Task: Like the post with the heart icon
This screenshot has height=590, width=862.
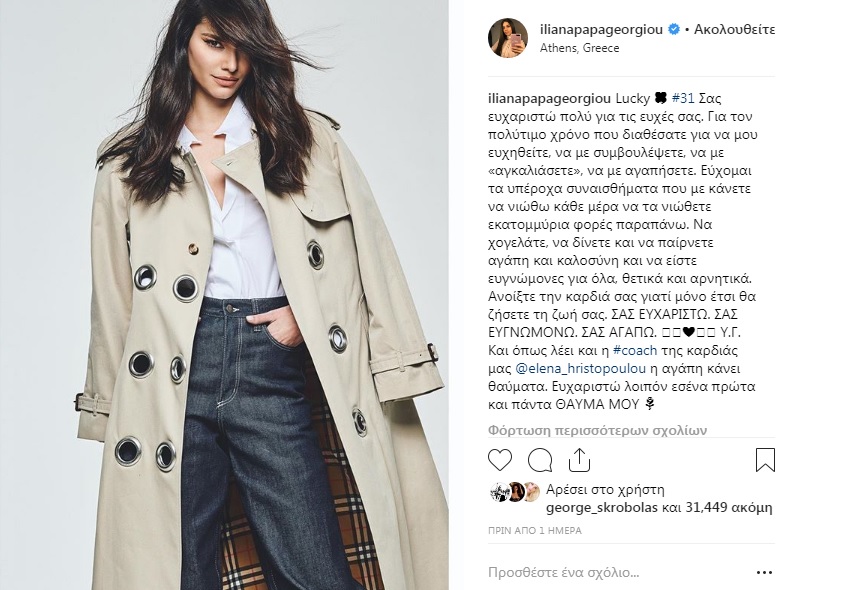Action: coord(500,460)
